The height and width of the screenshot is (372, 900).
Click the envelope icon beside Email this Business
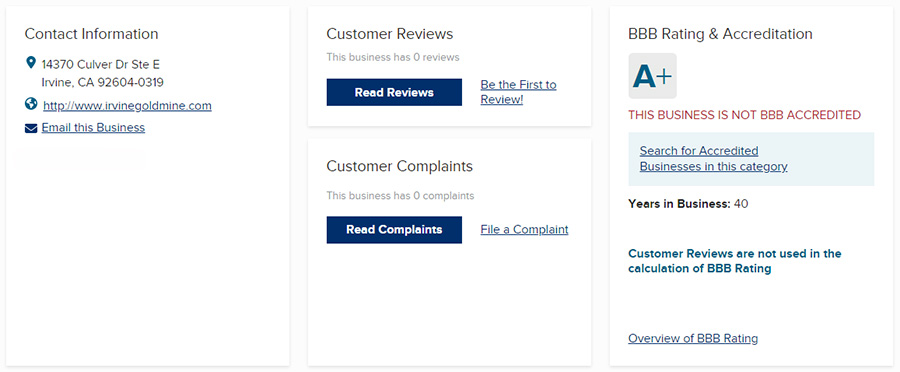click(31, 128)
